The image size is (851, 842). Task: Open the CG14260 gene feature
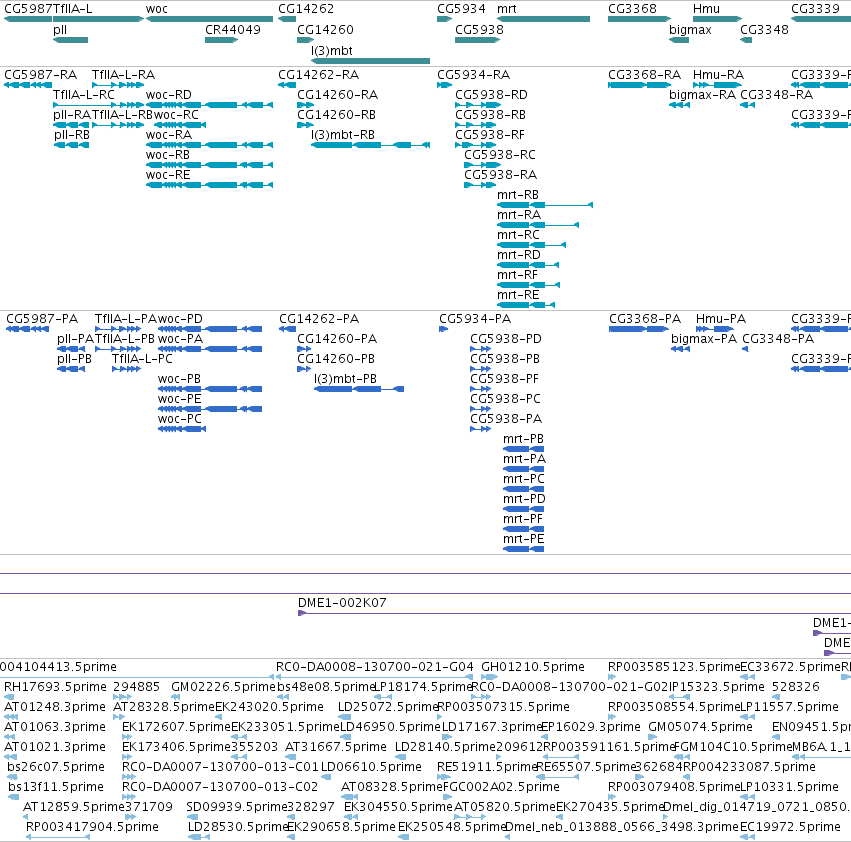click(x=306, y=40)
